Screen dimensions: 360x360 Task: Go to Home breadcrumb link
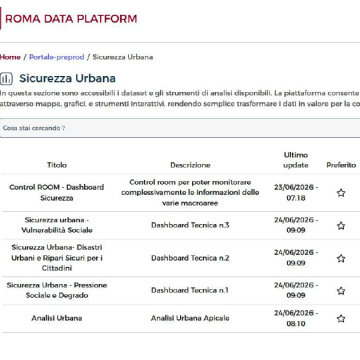(10, 57)
